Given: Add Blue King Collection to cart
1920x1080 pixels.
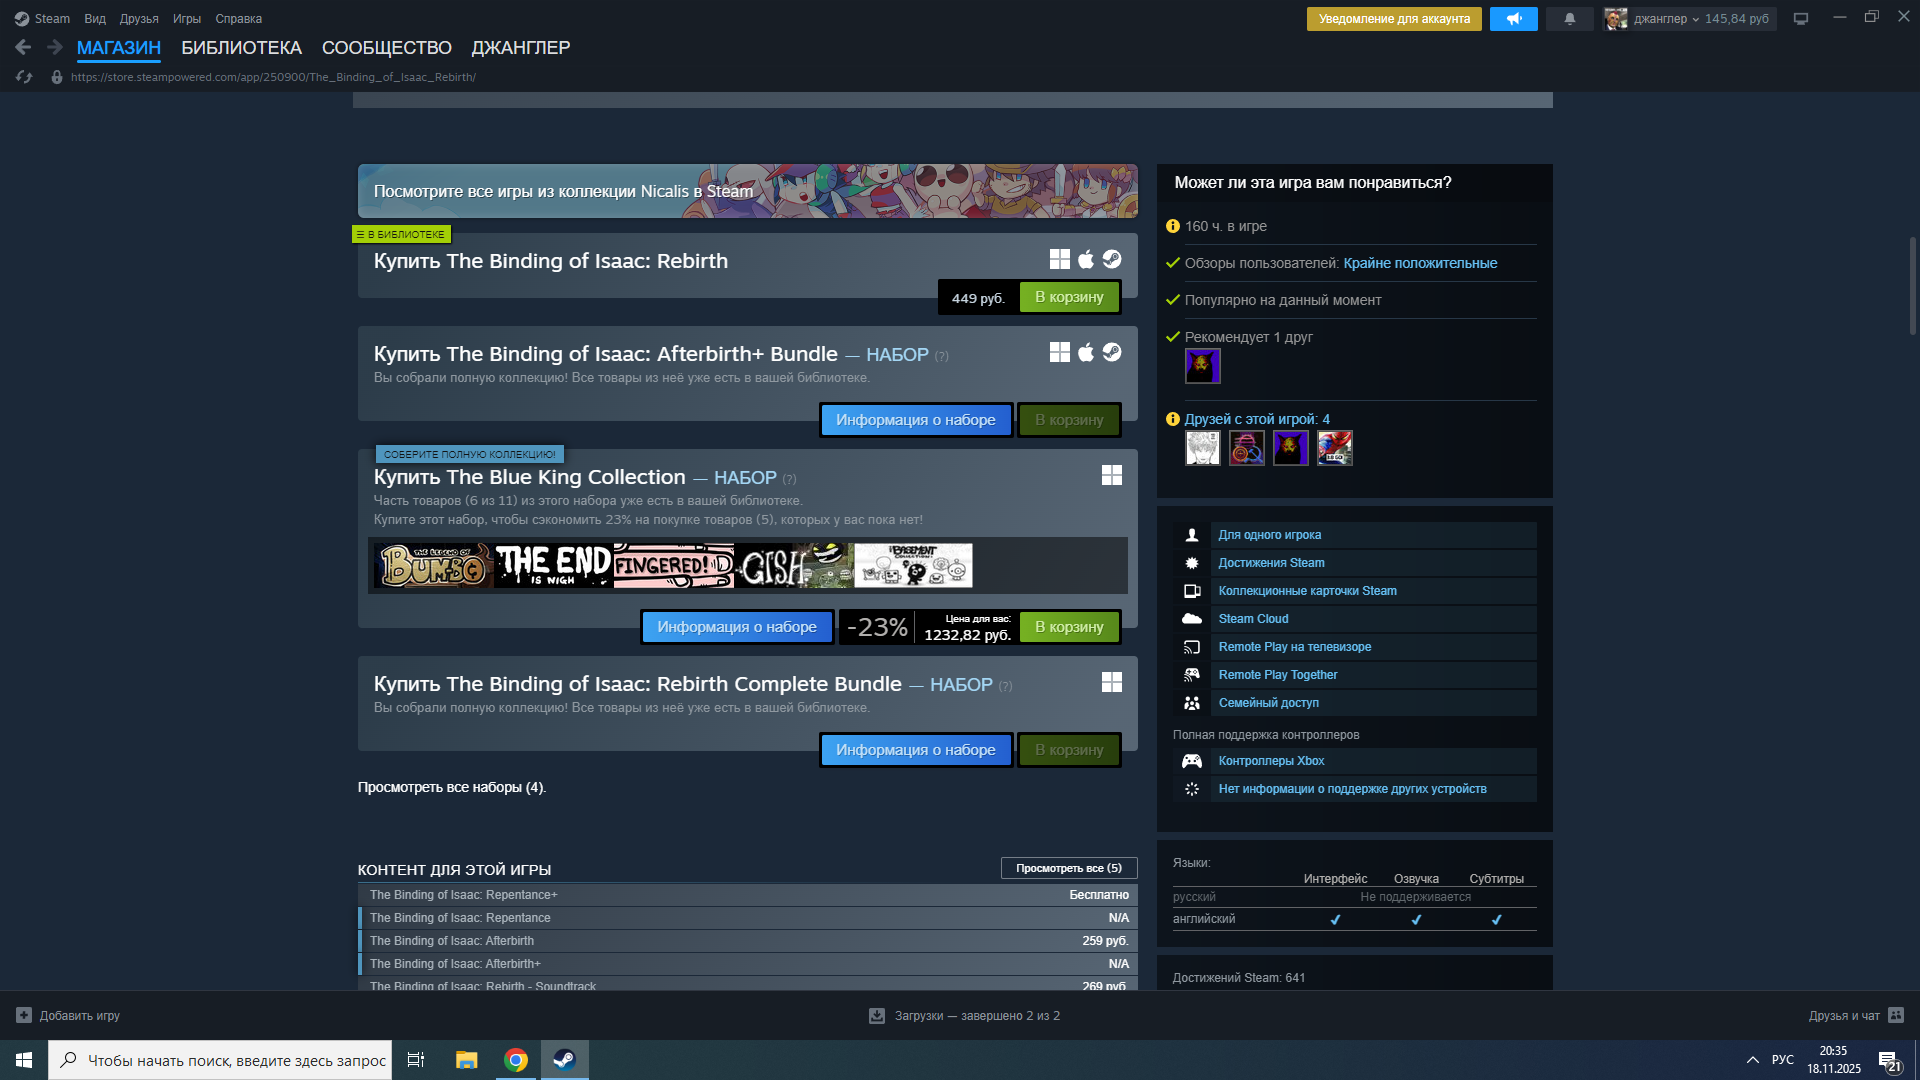Looking at the screenshot, I should click(x=1069, y=627).
